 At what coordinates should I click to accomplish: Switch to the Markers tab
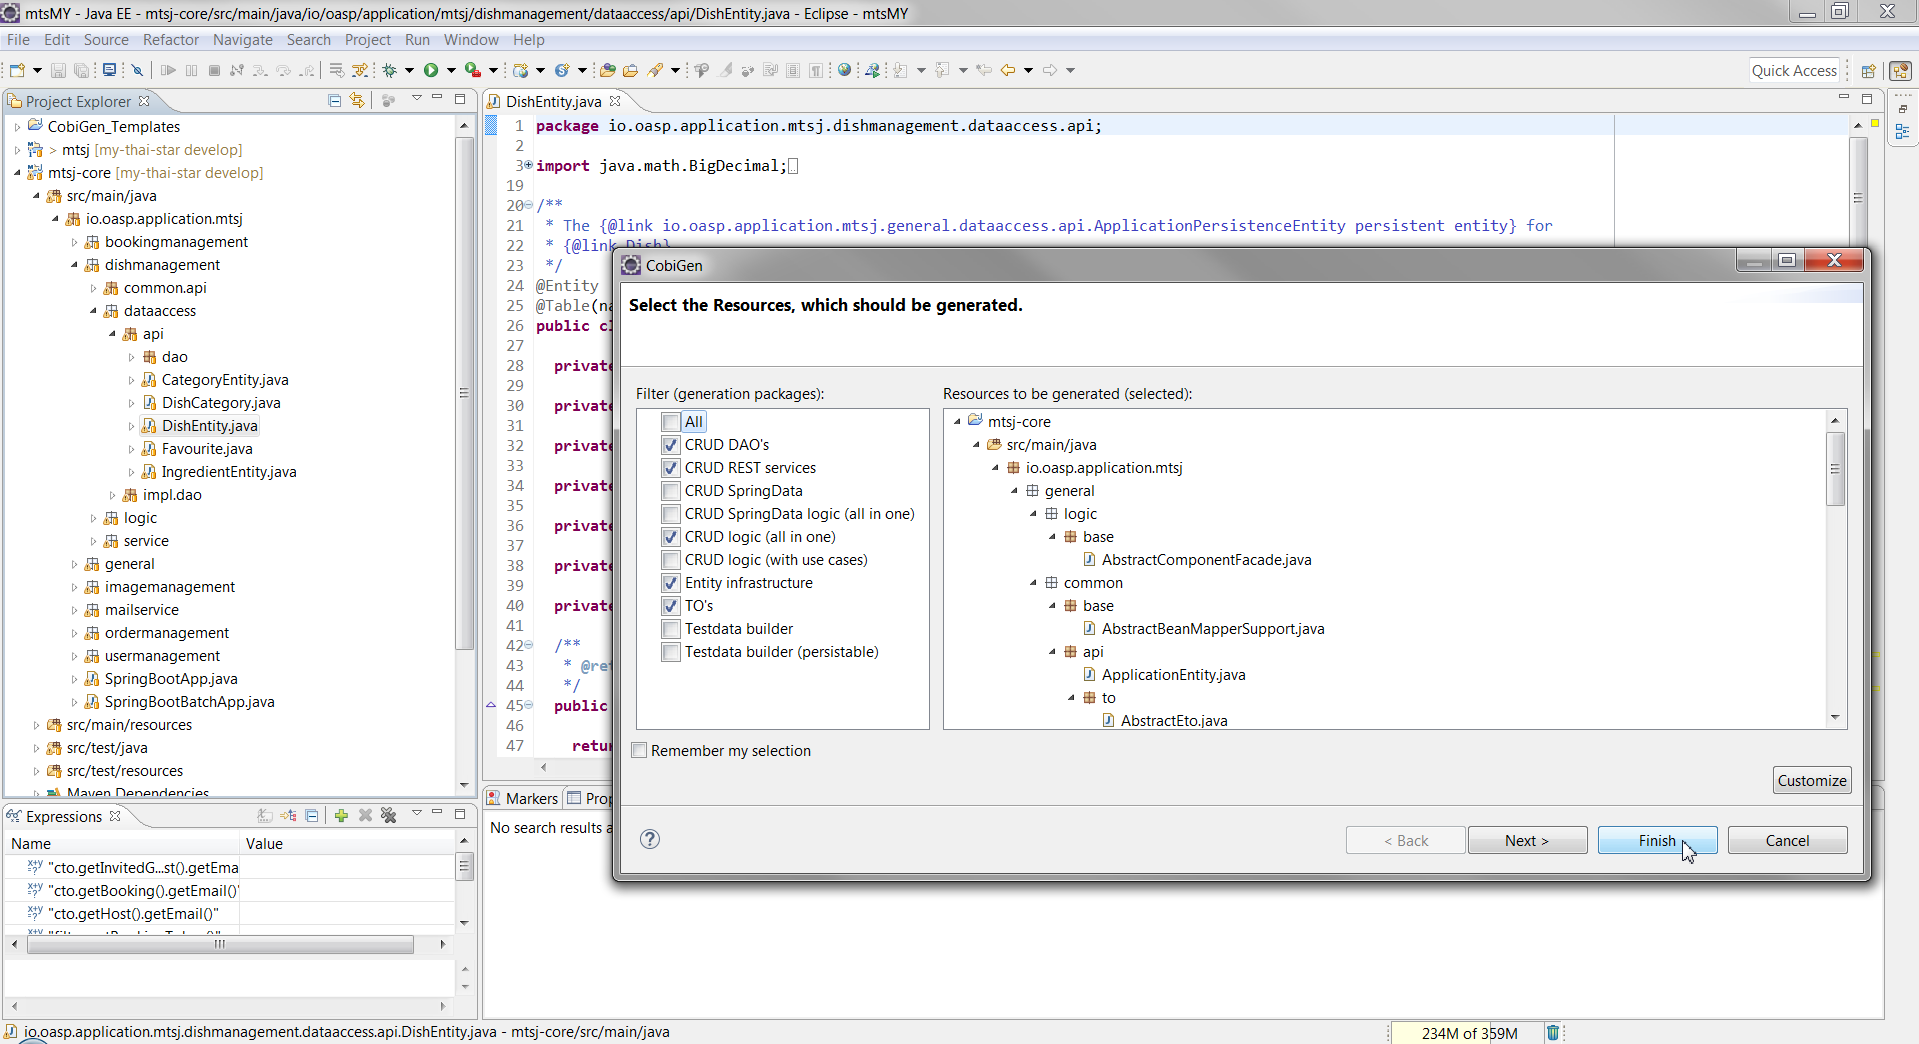(x=522, y=798)
